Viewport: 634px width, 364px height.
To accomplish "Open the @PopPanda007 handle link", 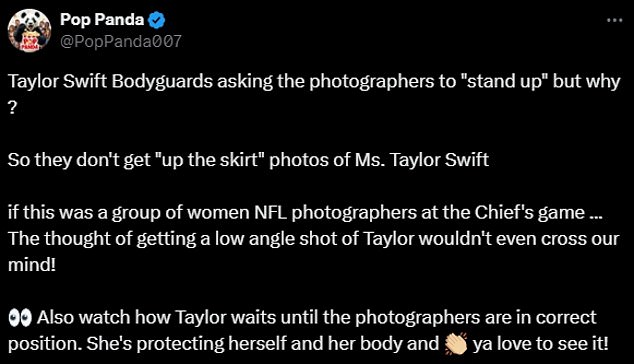I will click(121, 41).
